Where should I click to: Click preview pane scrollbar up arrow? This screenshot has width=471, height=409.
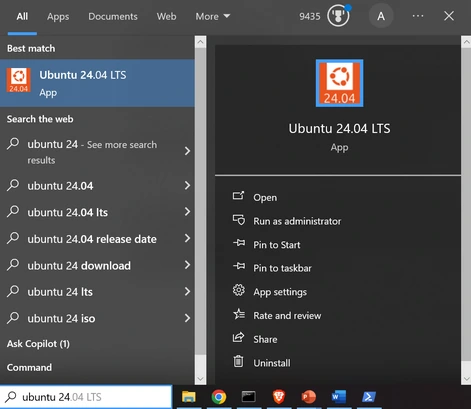(466, 42)
